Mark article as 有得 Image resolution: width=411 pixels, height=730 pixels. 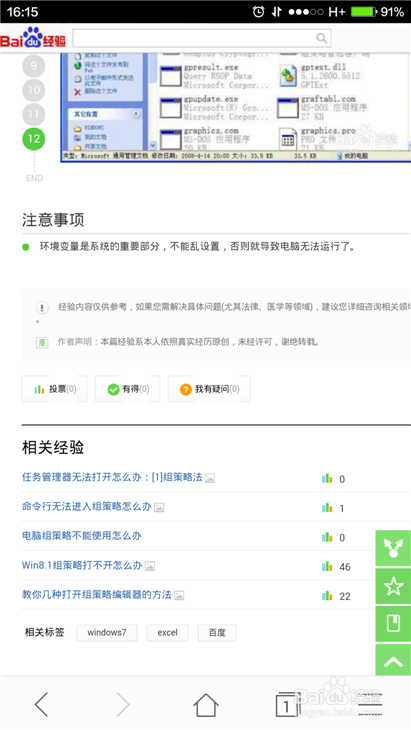click(x=128, y=389)
